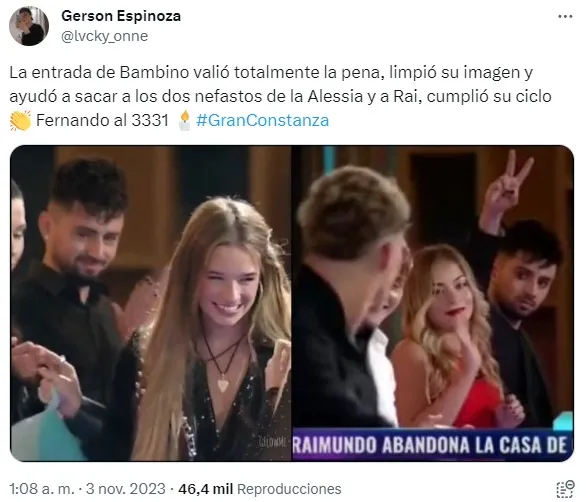Click the right half showing the peace sign
Viewport: 588px width, 502px height.
pyautogui.click(x=433, y=303)
